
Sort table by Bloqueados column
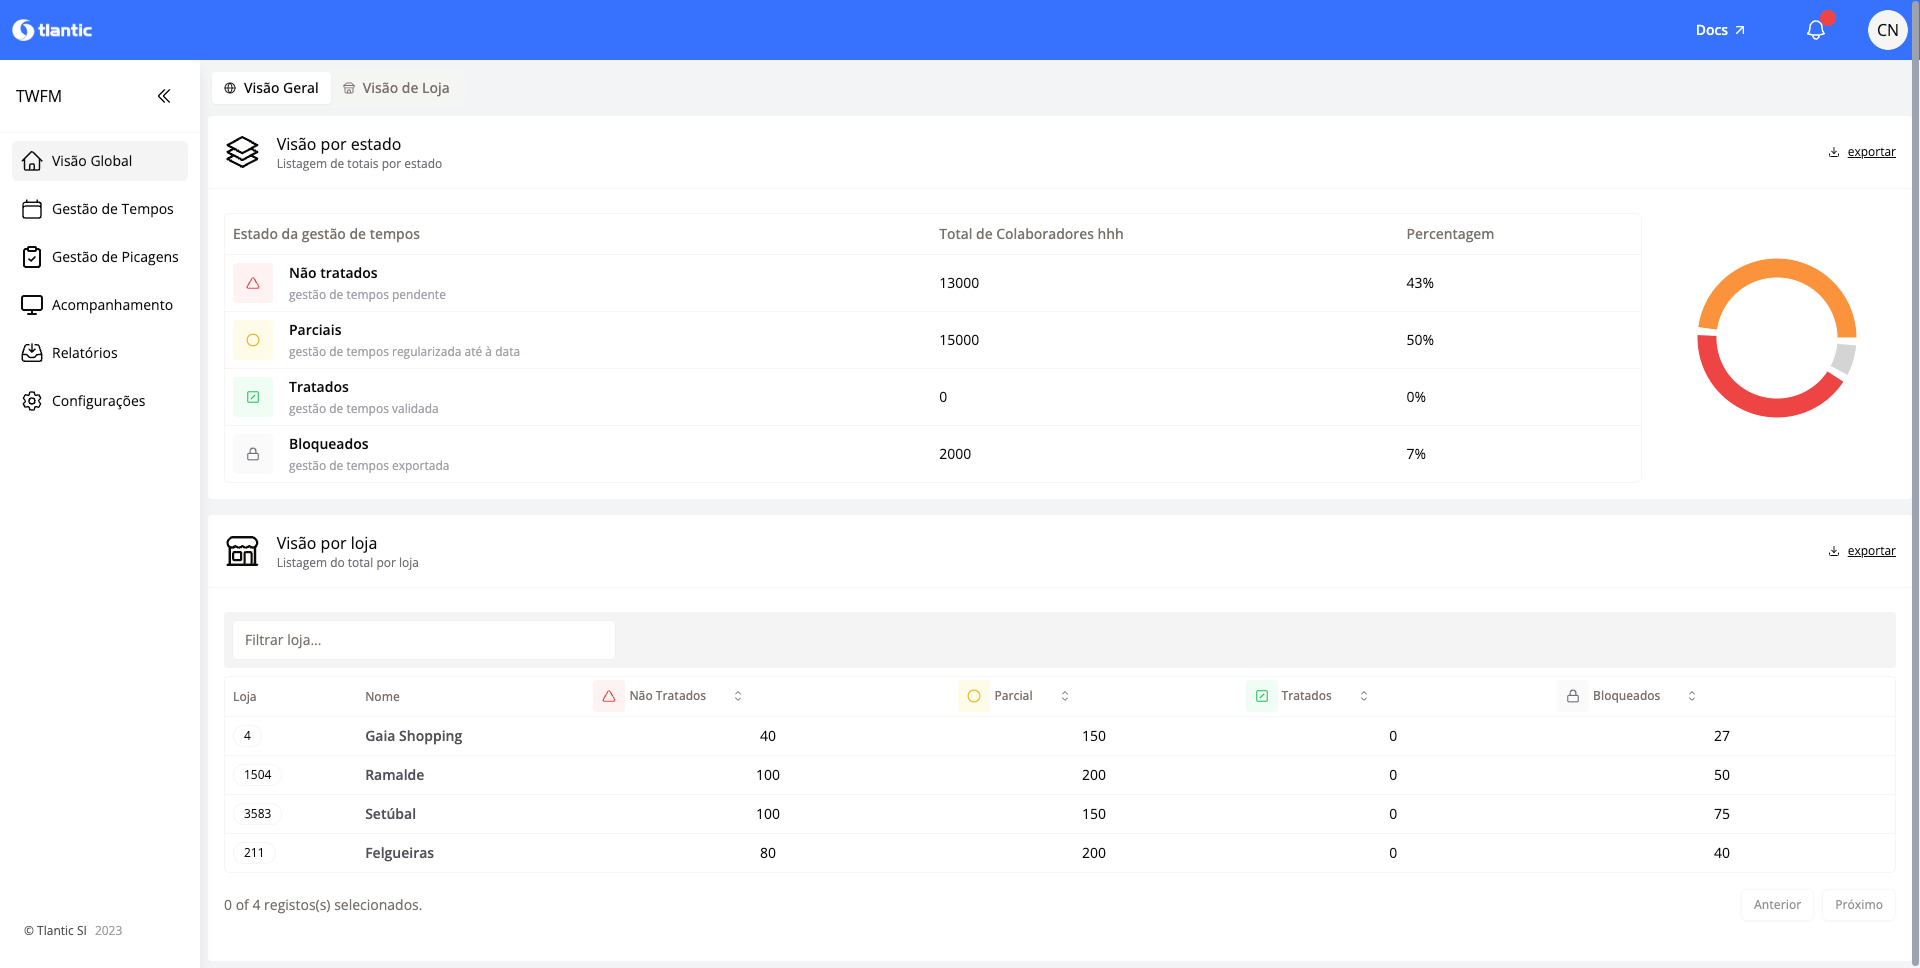click(1692, 696)
